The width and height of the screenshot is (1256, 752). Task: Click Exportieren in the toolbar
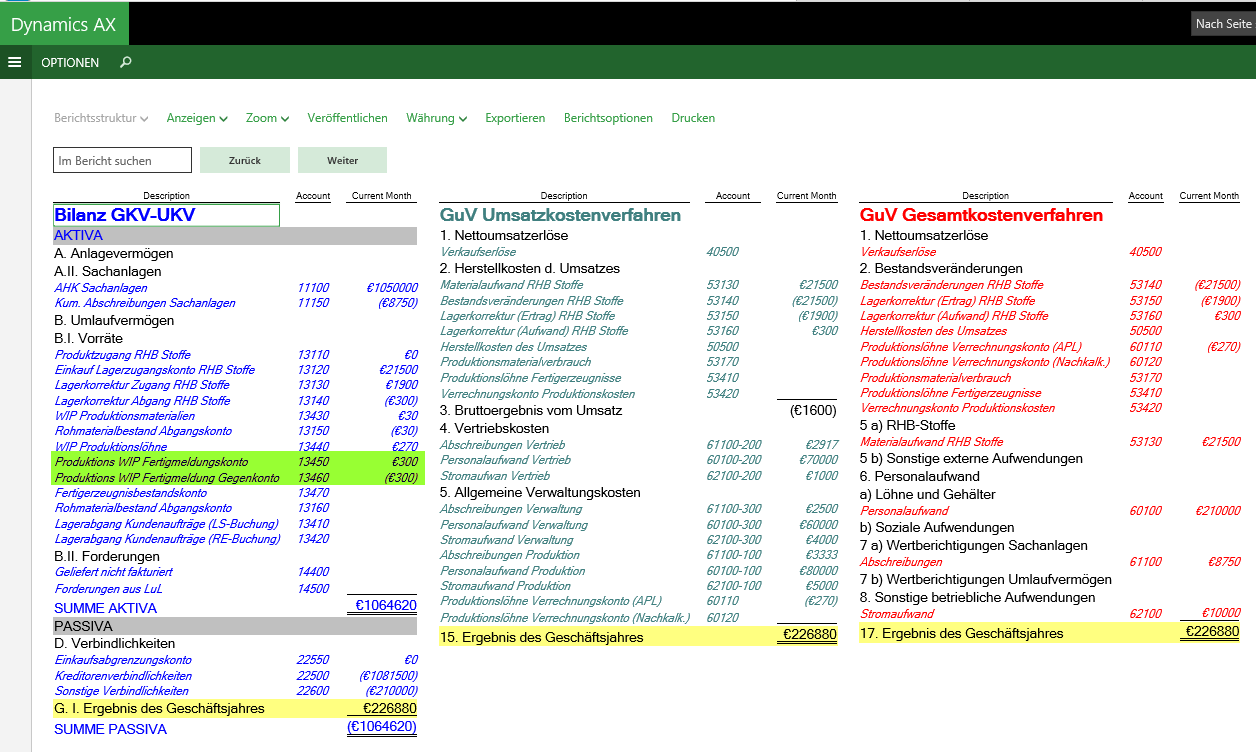515,118
